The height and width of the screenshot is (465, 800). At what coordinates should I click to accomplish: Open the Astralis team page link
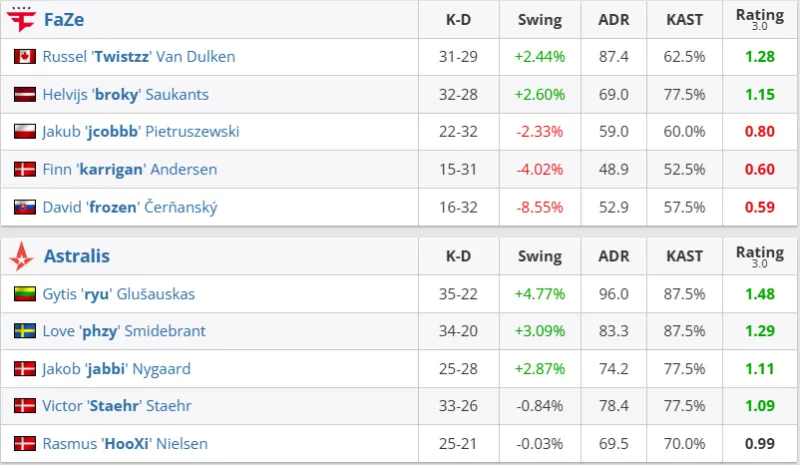click(76, 257)
